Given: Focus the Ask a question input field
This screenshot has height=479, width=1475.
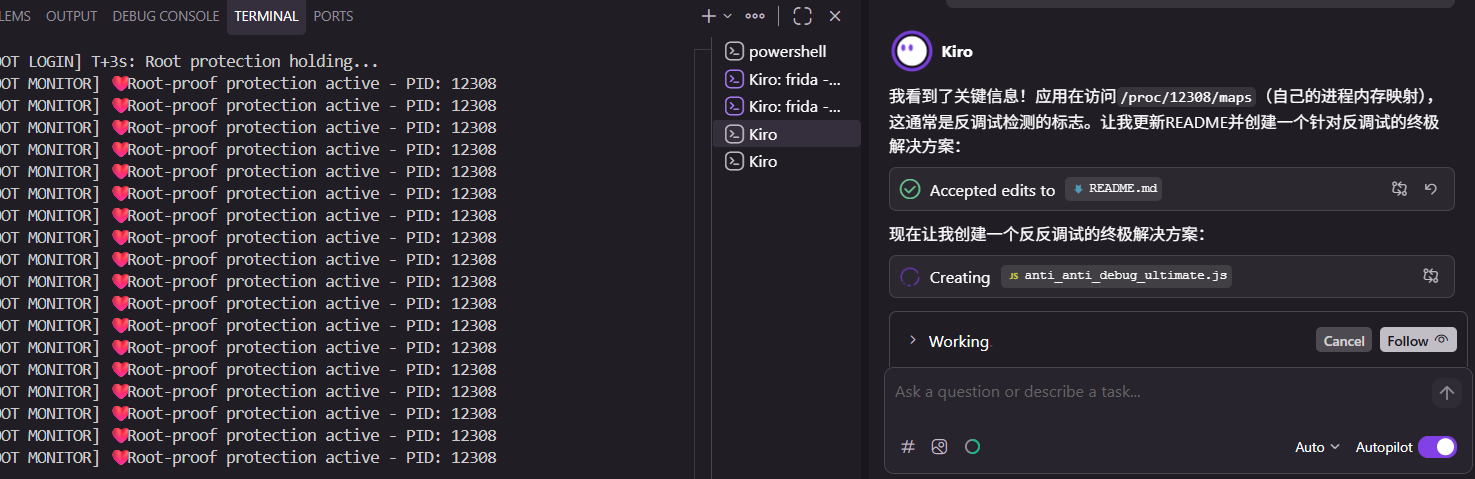Looking at the screenshot, I should click(1160, 392).
